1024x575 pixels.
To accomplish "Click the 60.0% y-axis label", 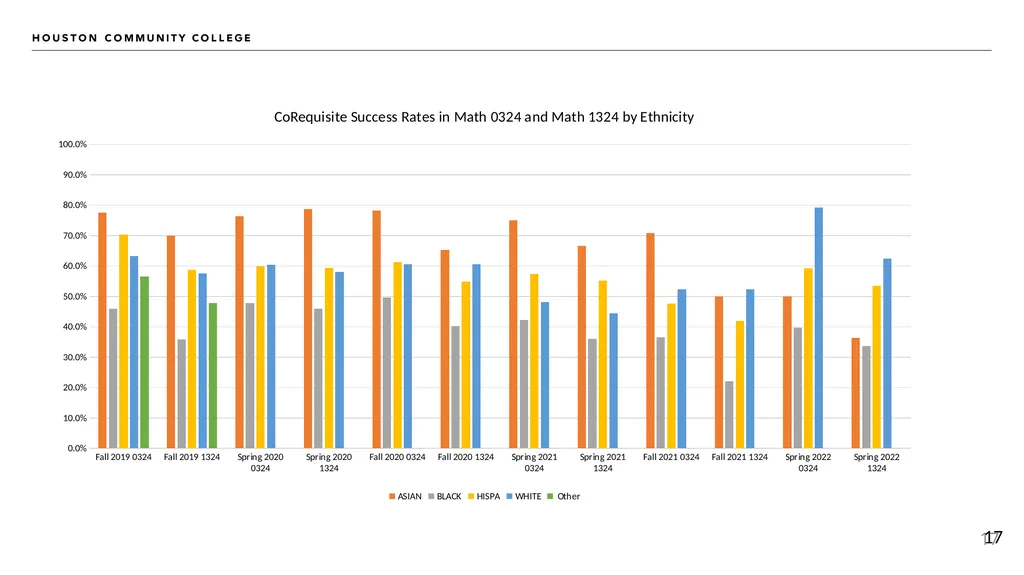I will (x=75, y=266).
